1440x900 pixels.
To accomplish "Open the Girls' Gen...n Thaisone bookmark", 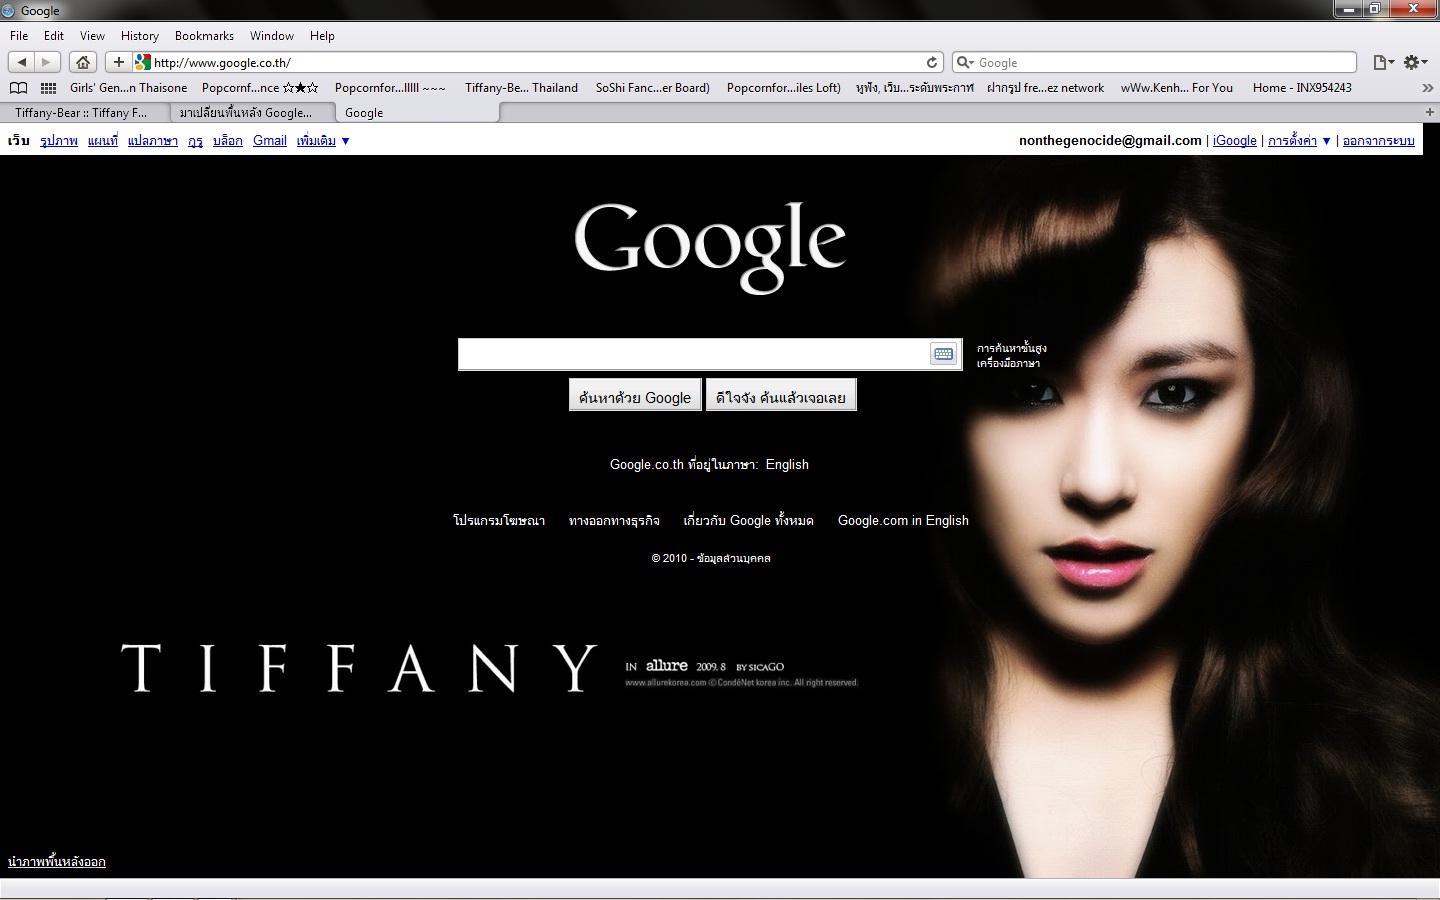I will pos(128,88).
